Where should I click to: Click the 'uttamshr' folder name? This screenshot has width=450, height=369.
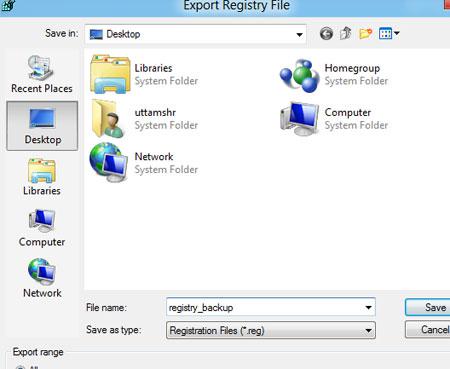155,113
